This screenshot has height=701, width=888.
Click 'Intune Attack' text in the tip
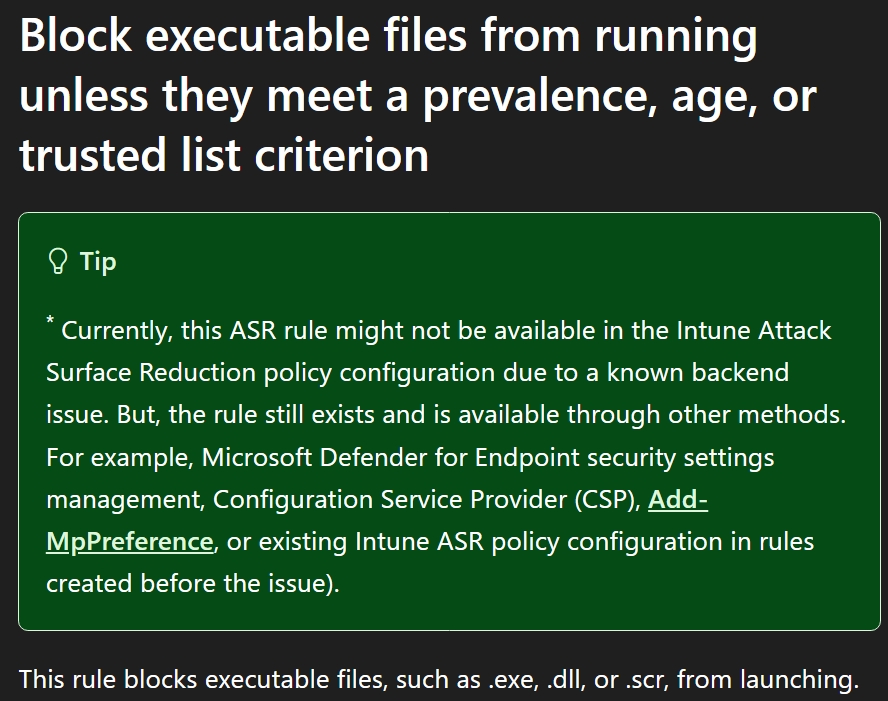pyautogui.click(x=754, y=331)
